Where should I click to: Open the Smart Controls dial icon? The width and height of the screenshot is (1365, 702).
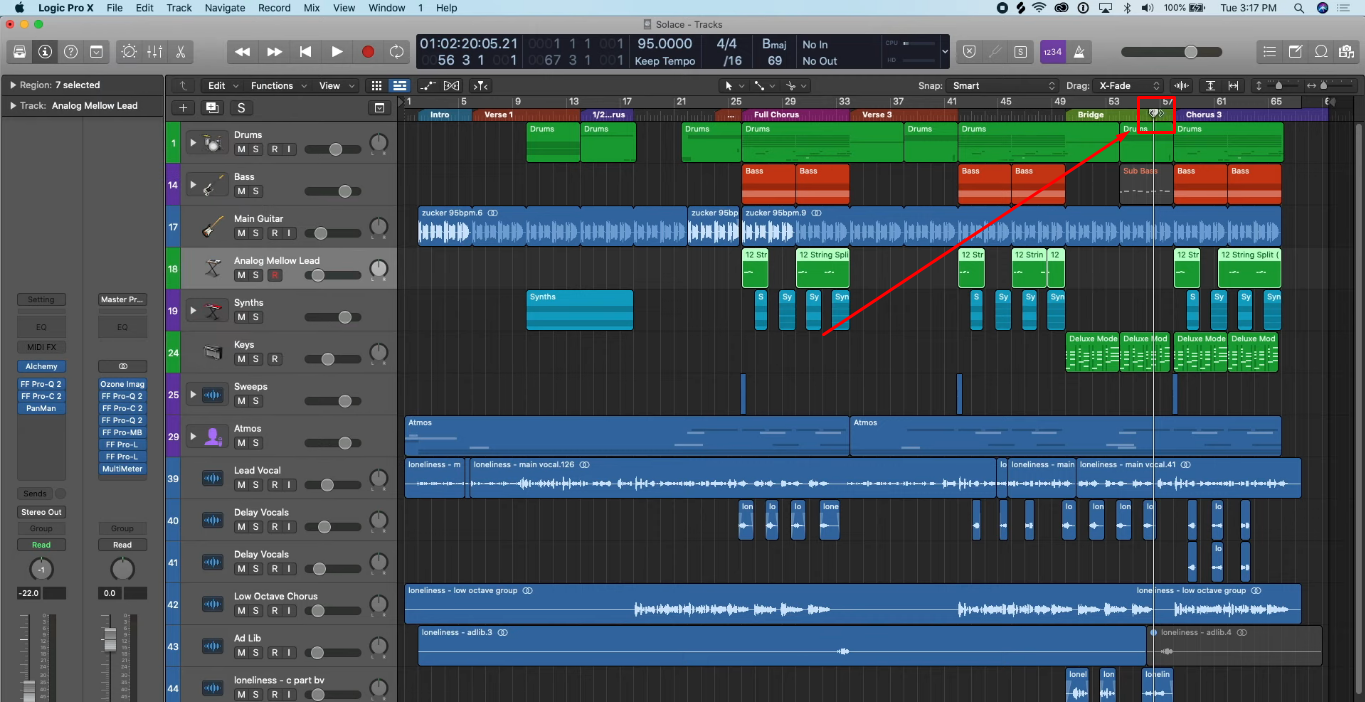tap(129, 52)
